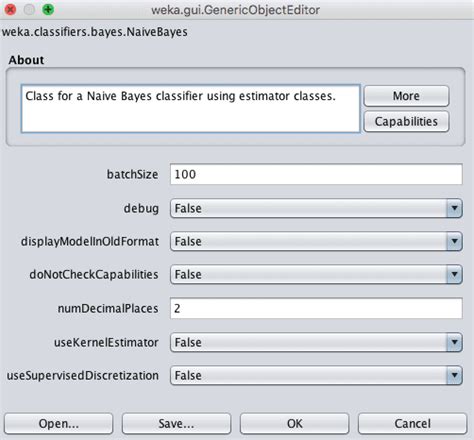The width and height of the screenshot is (474, 440).
Task: Close the window with the red button
Action: coord(10,10)
